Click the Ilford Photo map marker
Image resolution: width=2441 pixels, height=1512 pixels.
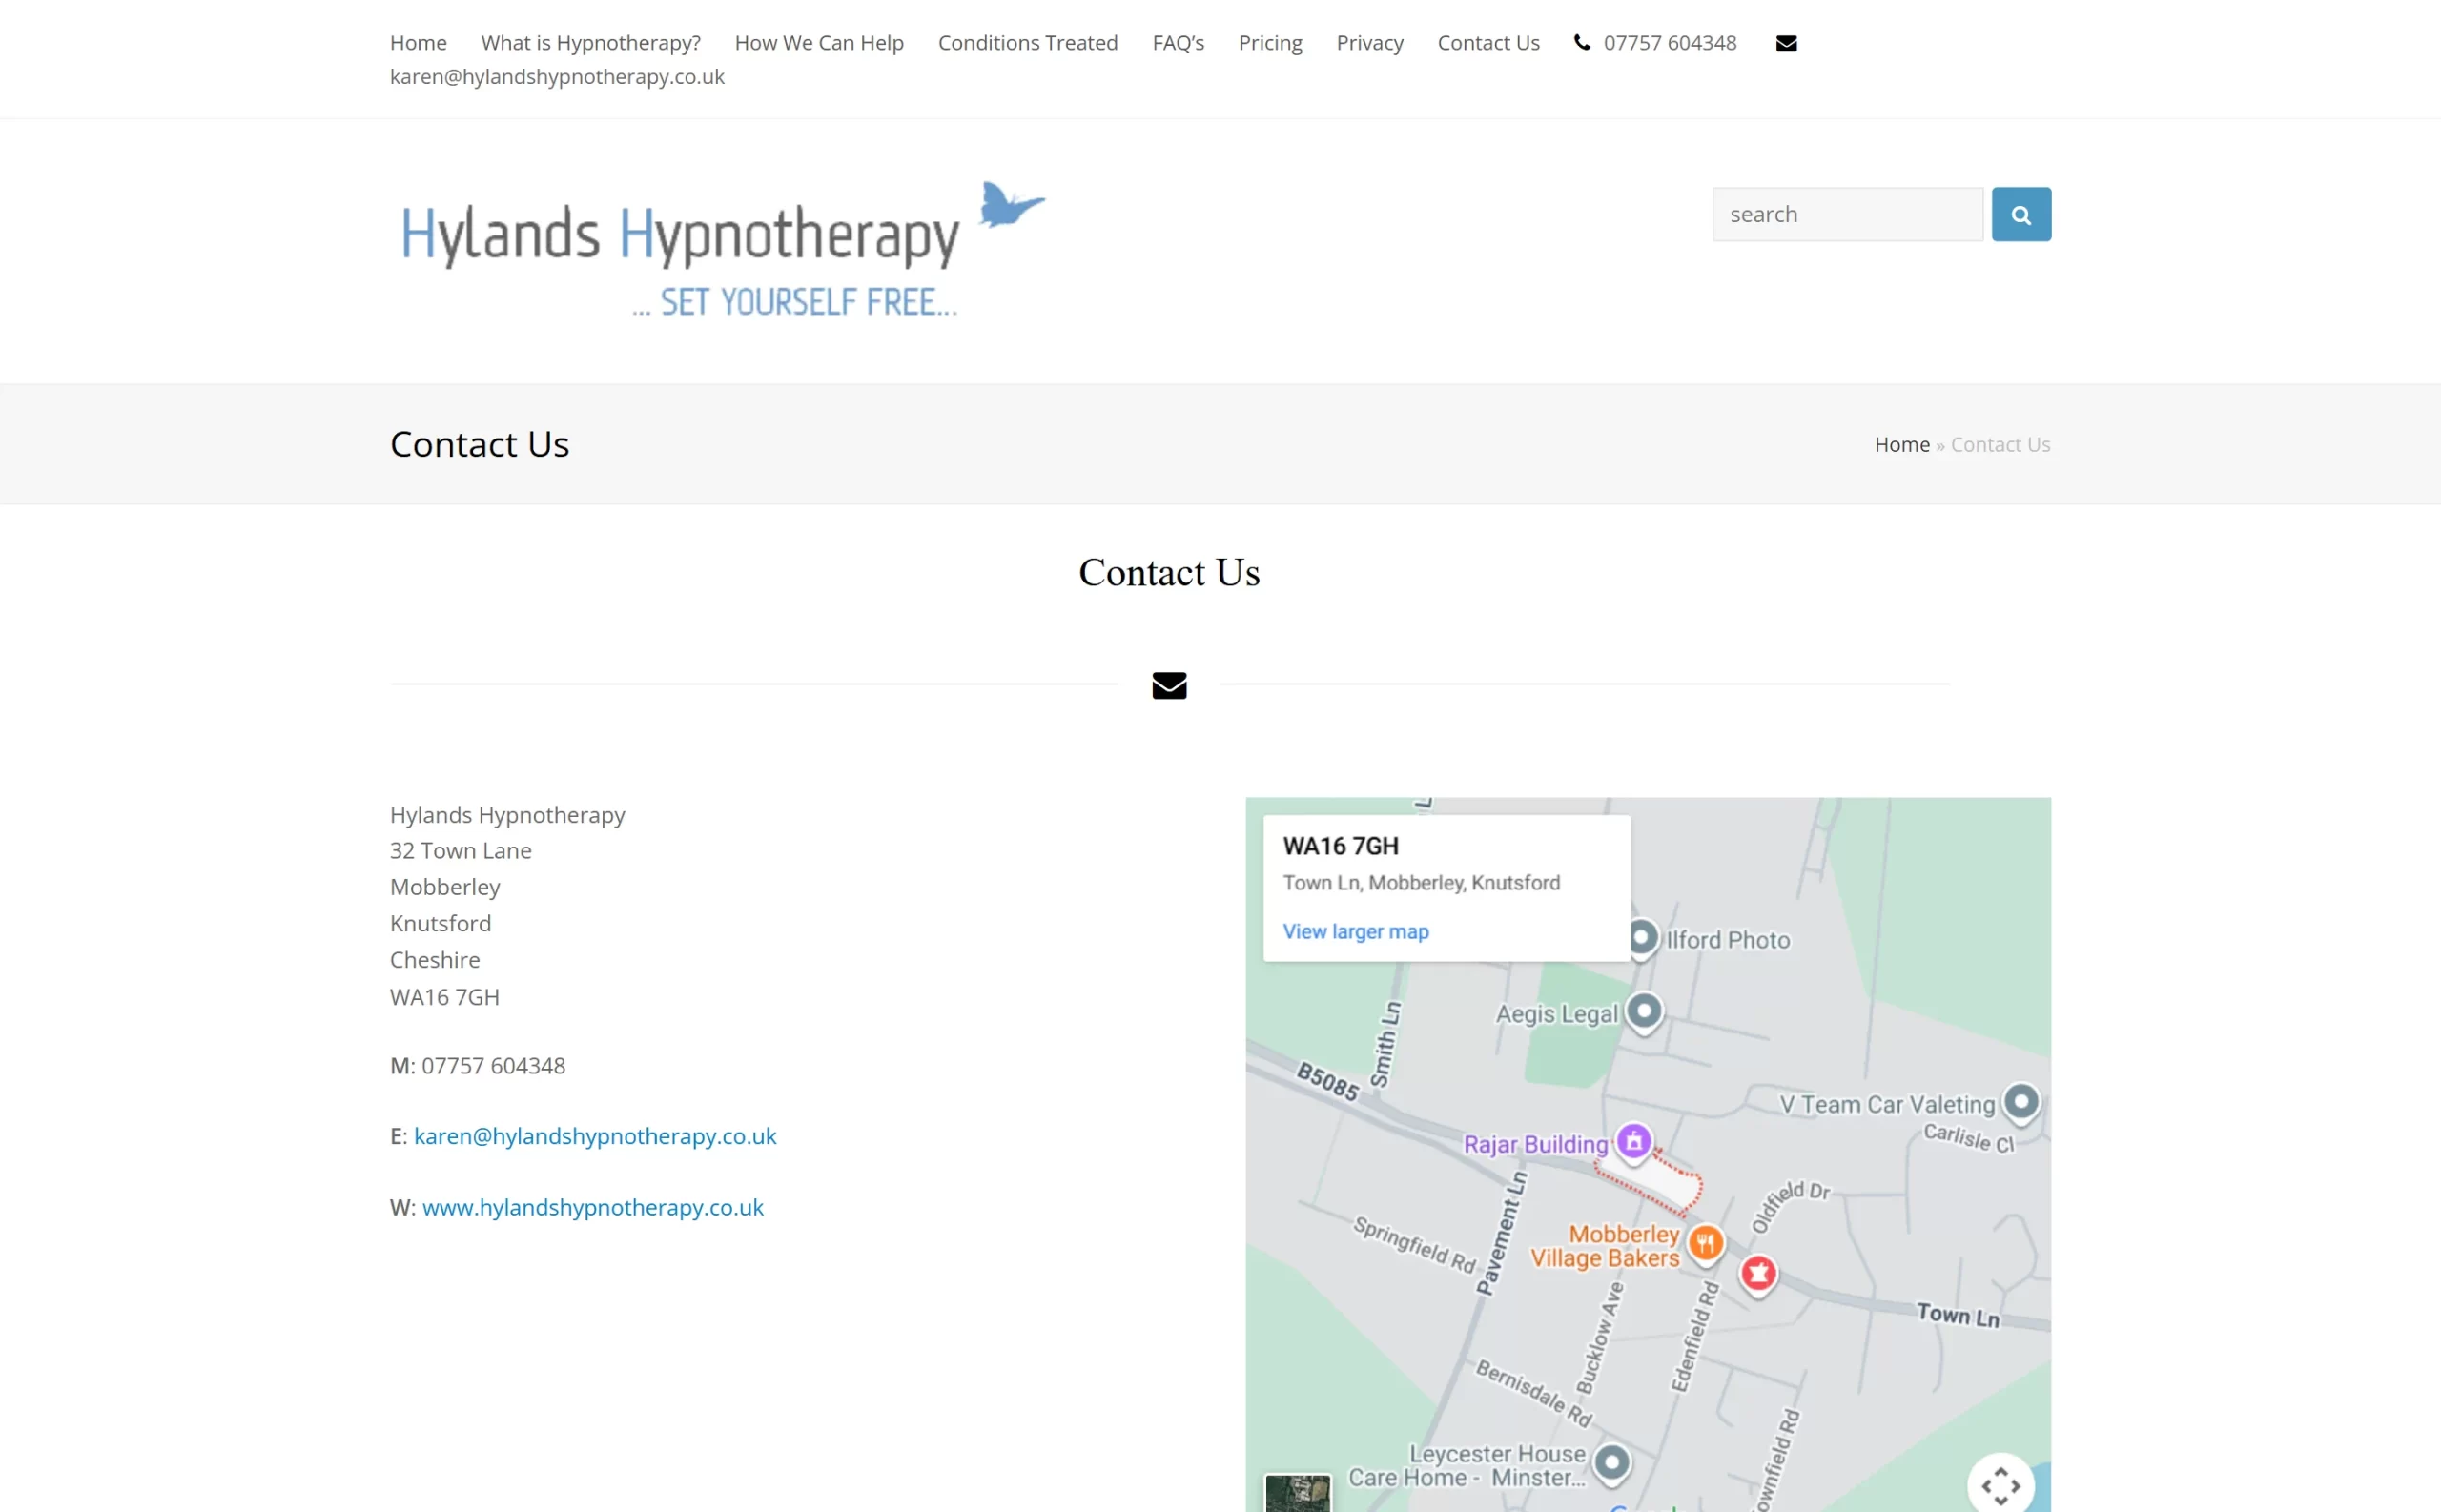tap(1642, 938)
